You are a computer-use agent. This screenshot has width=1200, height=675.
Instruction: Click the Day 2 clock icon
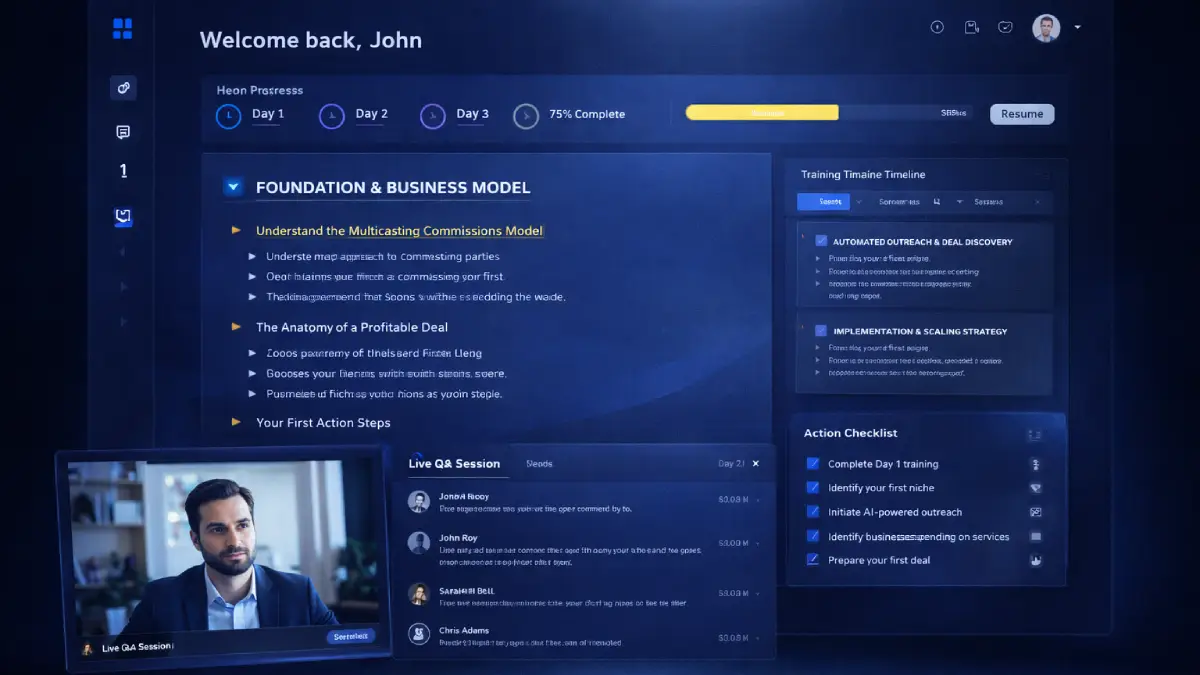pos(331,116)
